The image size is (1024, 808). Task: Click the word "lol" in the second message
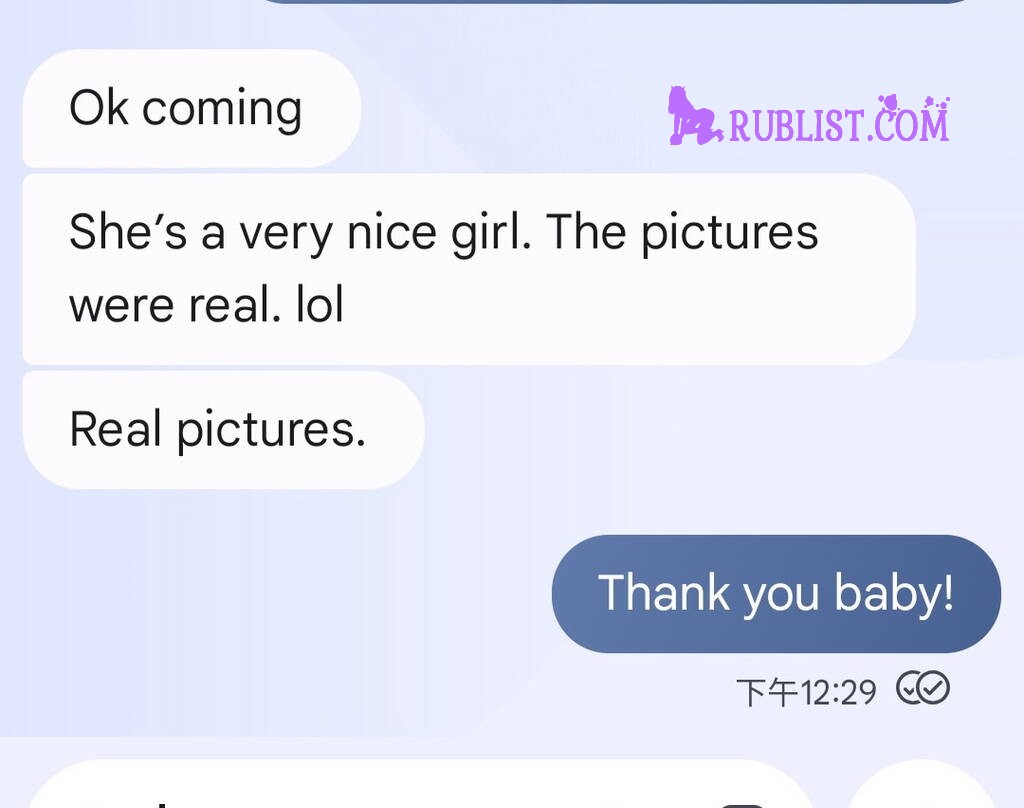[319, 305]
